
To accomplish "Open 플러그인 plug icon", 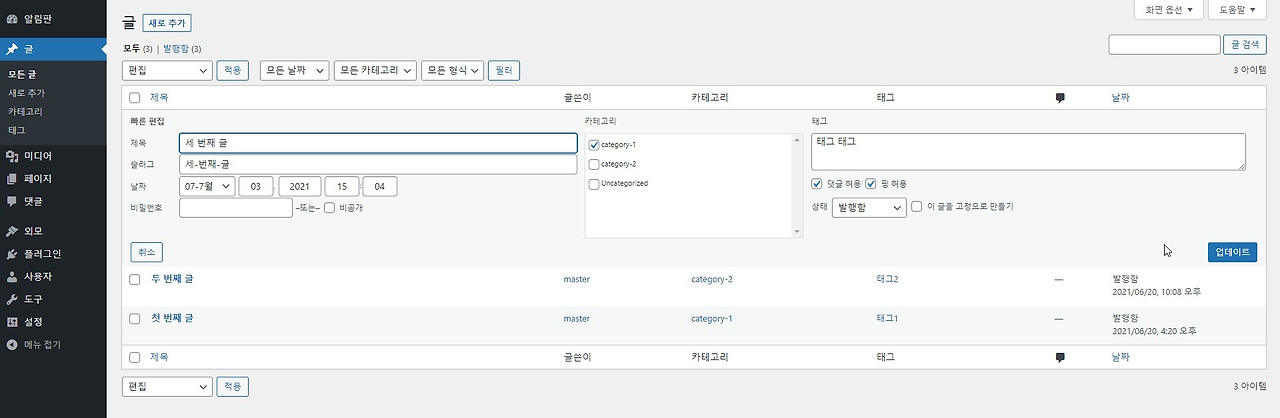I will (x=12, y=254).
